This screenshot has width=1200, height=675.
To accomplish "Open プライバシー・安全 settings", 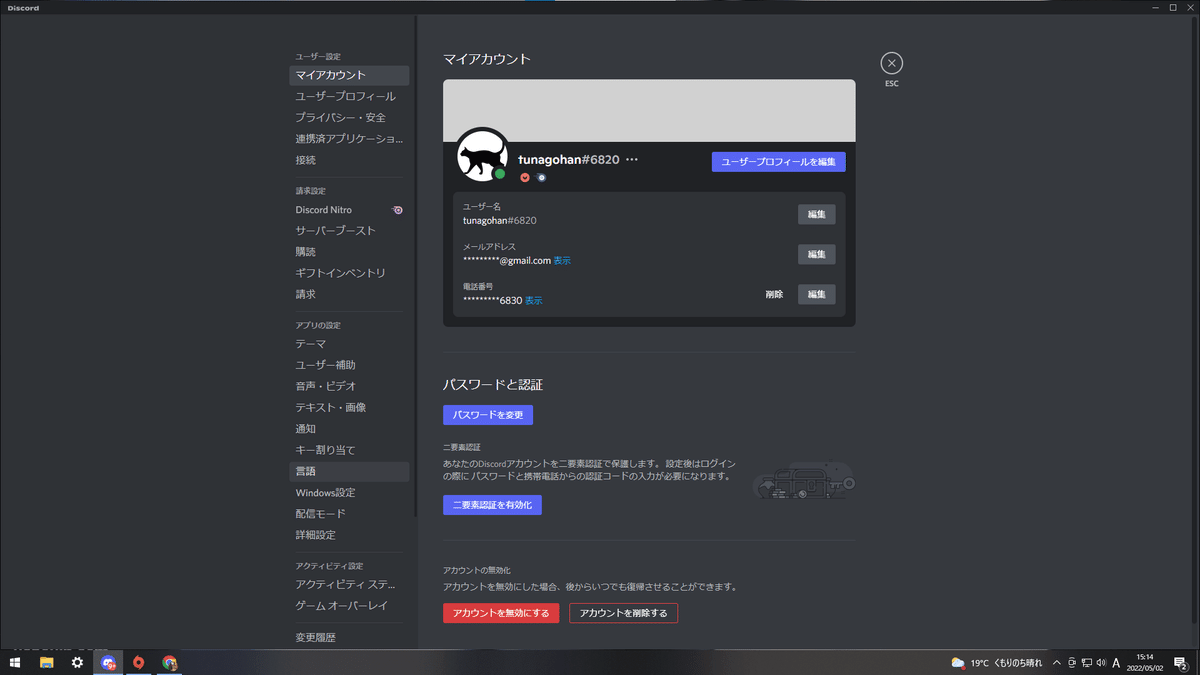I will [349, 118].
